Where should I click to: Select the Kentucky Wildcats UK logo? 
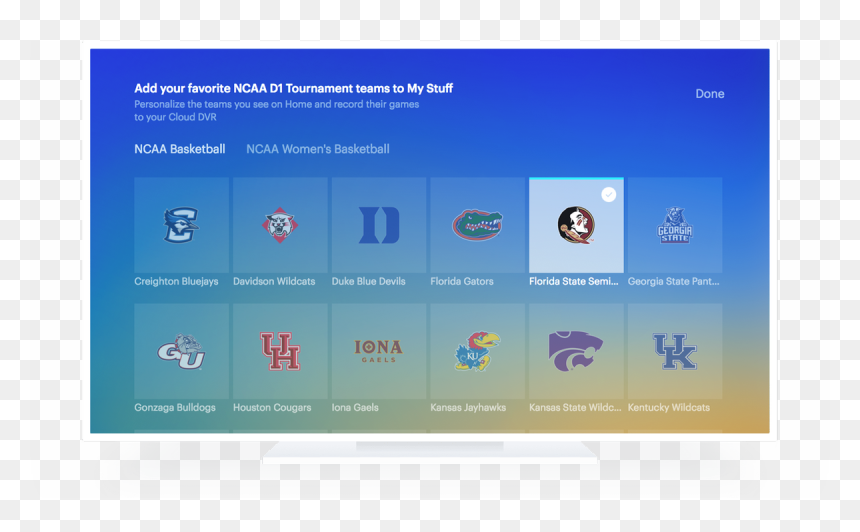point(675,352)
